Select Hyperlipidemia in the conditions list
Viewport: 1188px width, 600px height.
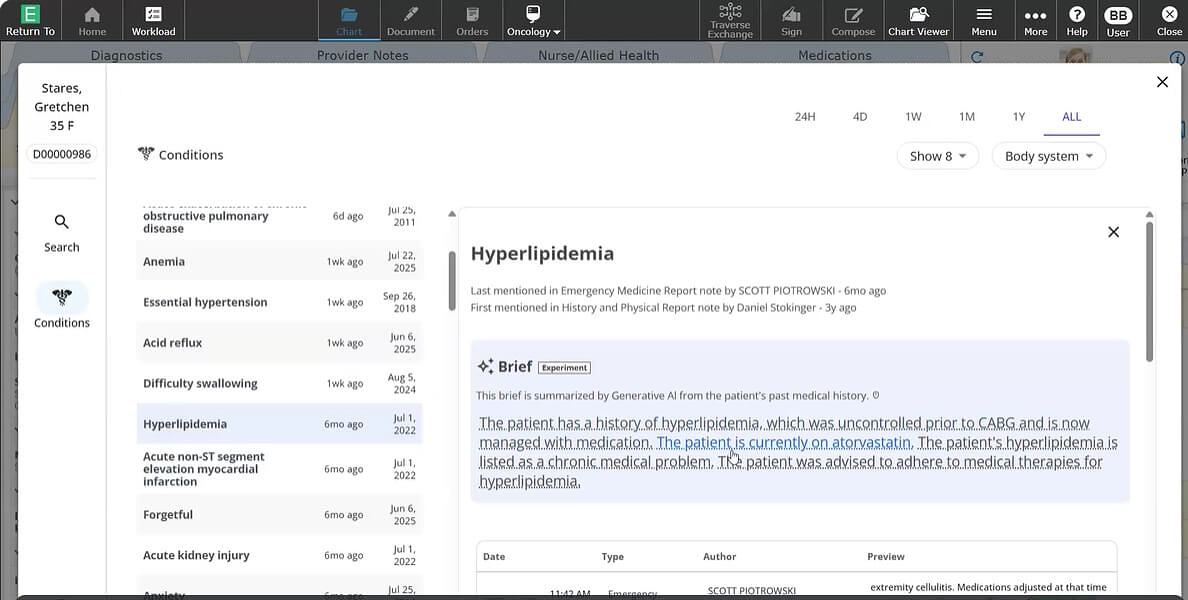click(x=184, y=423)
